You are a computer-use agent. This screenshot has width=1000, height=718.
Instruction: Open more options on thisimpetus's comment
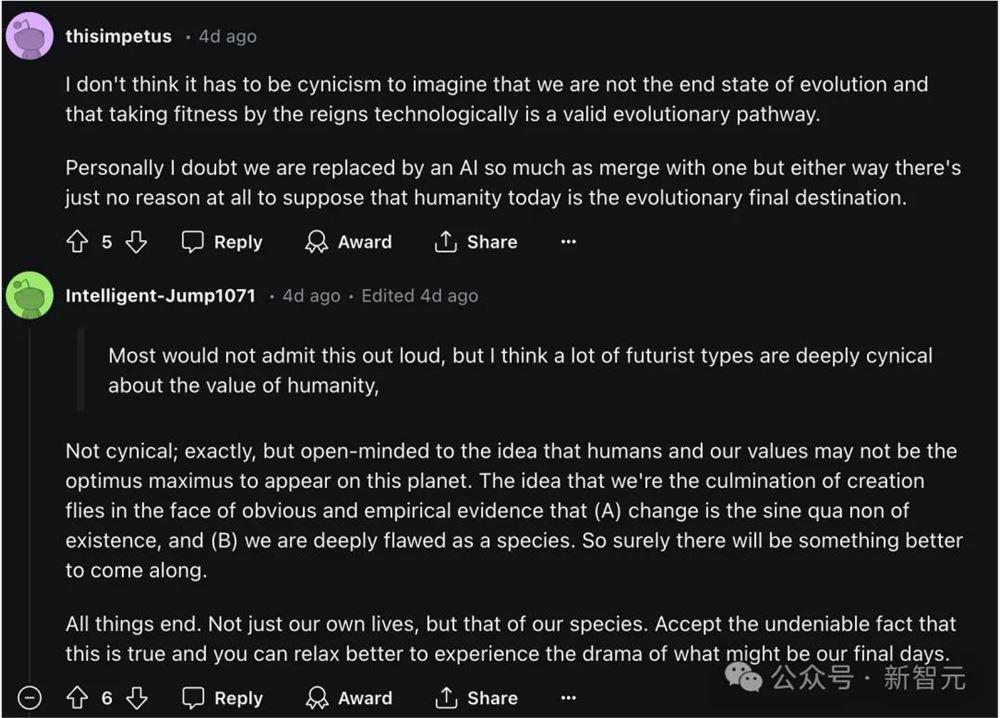coord(569,242)
